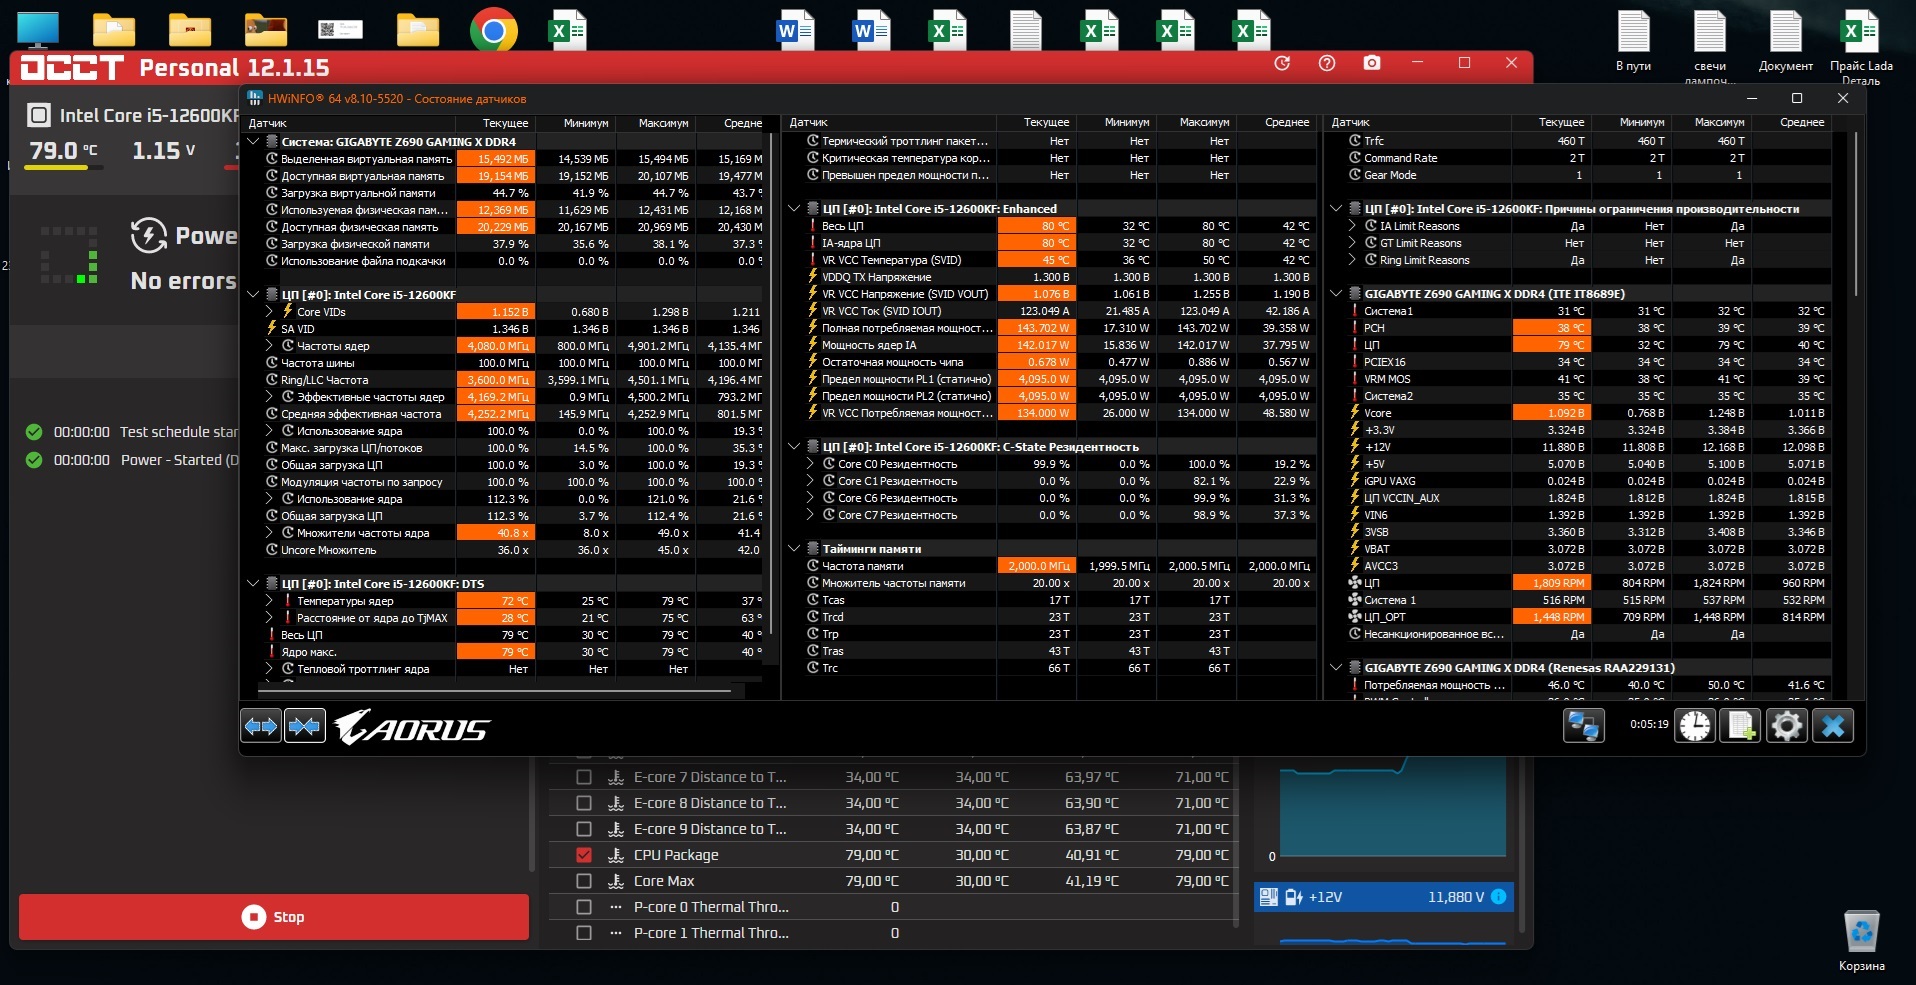1916x985 pixels.
Task: Check P-core 0 Thermal Thro... checkbox
Action: point(584,907)
